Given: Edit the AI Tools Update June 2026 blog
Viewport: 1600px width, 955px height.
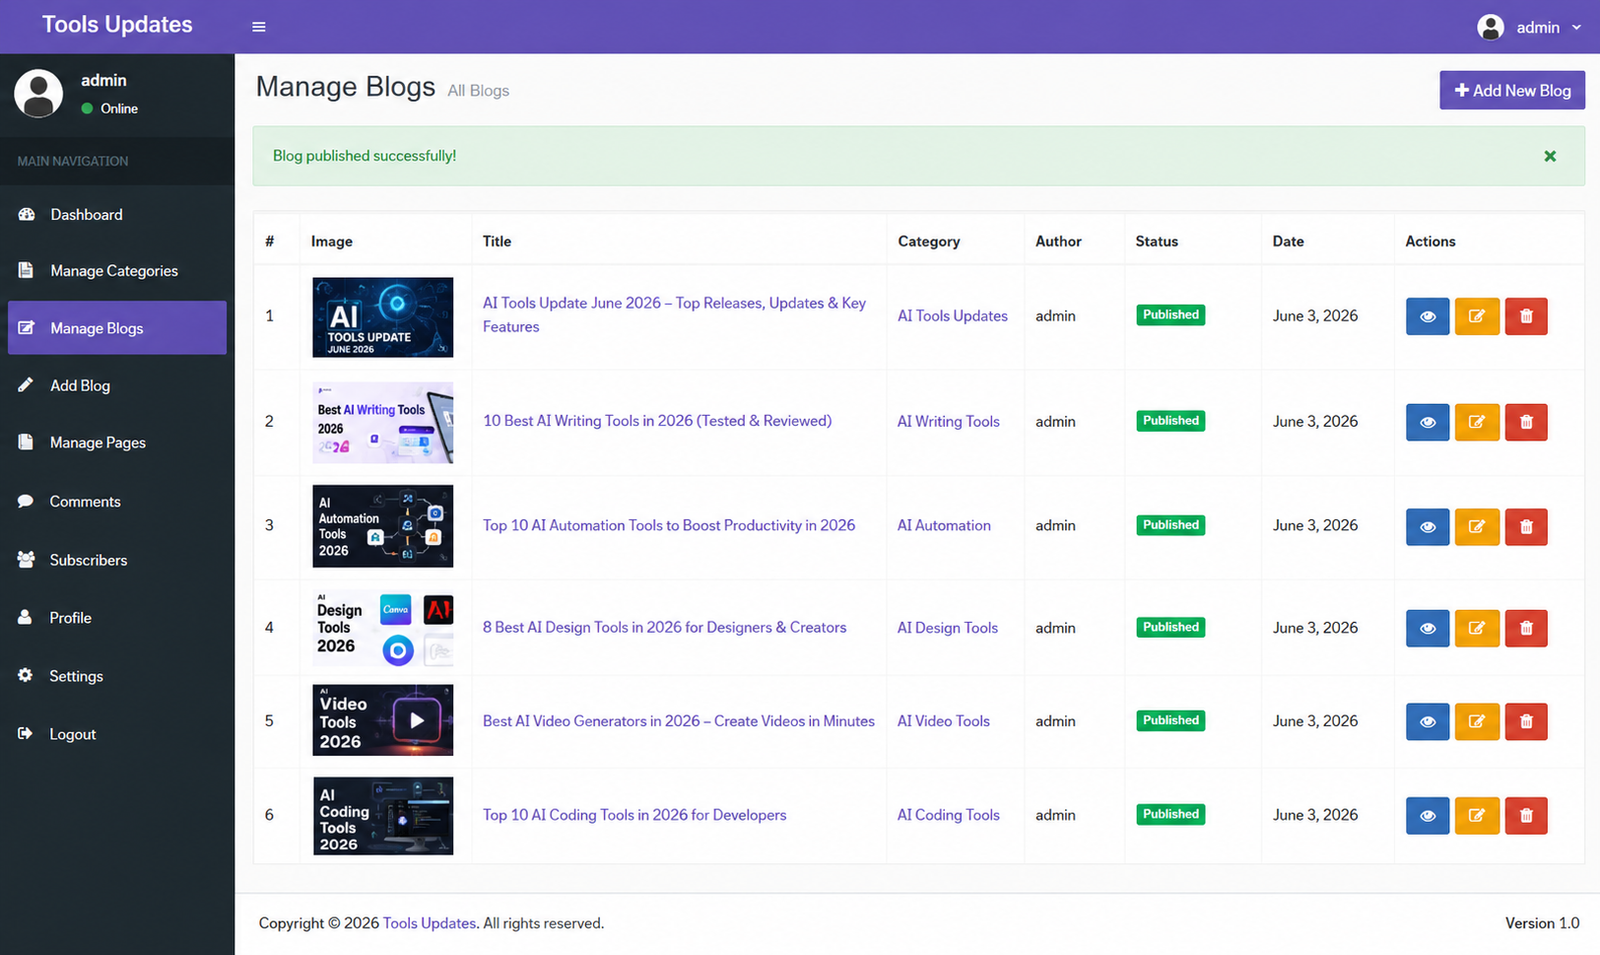Looking at the screenshot, I should pos(1477,316).
